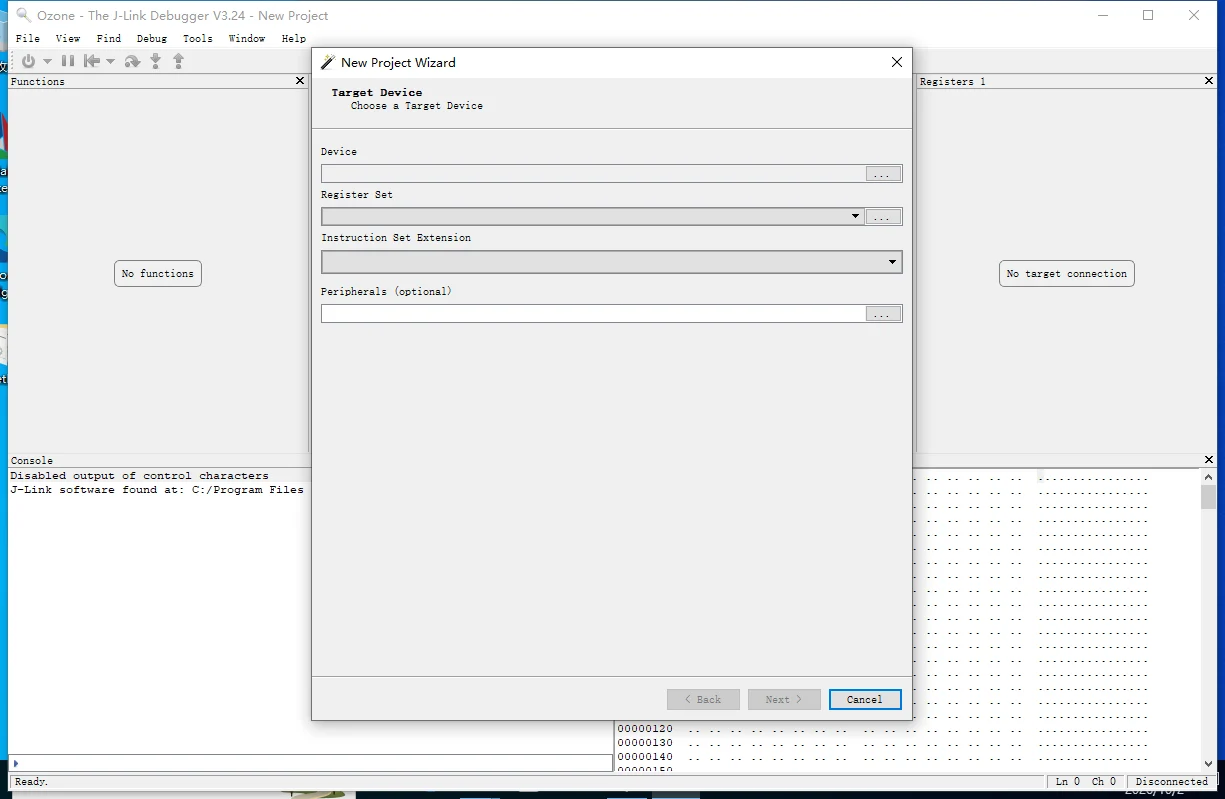Click the Device input field
The width and height of the screenshot is (1225, 799).
[x=594, y=174]
